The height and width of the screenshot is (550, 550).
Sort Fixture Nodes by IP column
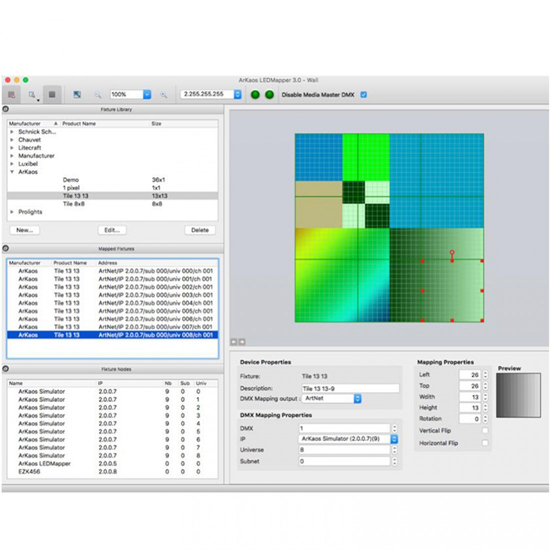100,383
